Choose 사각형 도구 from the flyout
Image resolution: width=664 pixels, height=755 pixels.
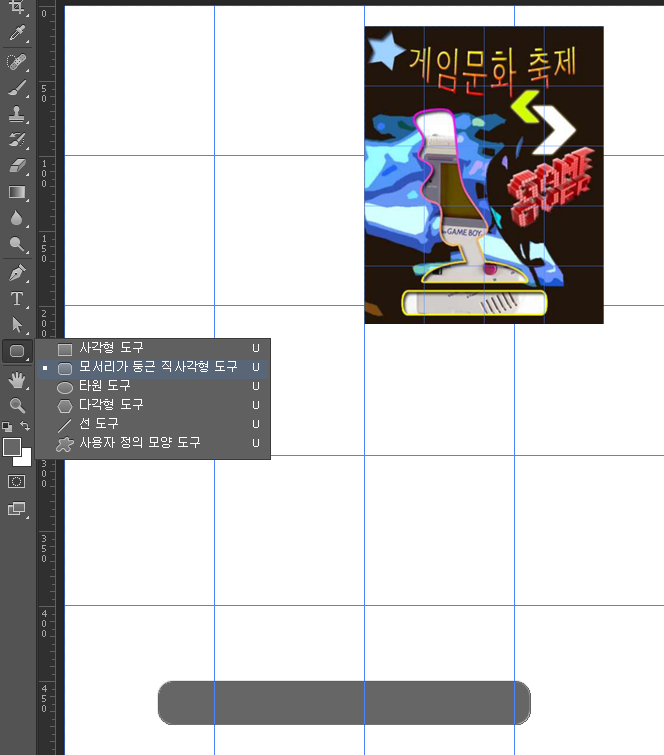pos(153,348)
